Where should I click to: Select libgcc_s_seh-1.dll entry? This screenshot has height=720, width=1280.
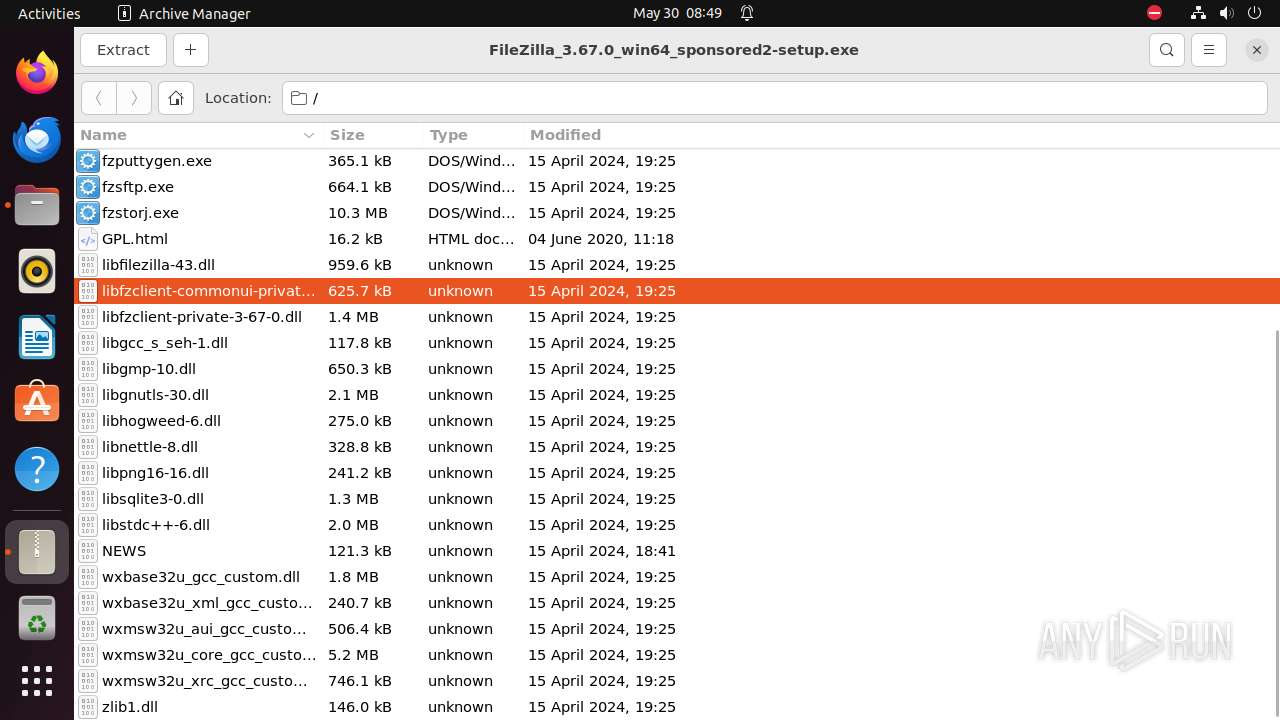(x=677, y=343)
